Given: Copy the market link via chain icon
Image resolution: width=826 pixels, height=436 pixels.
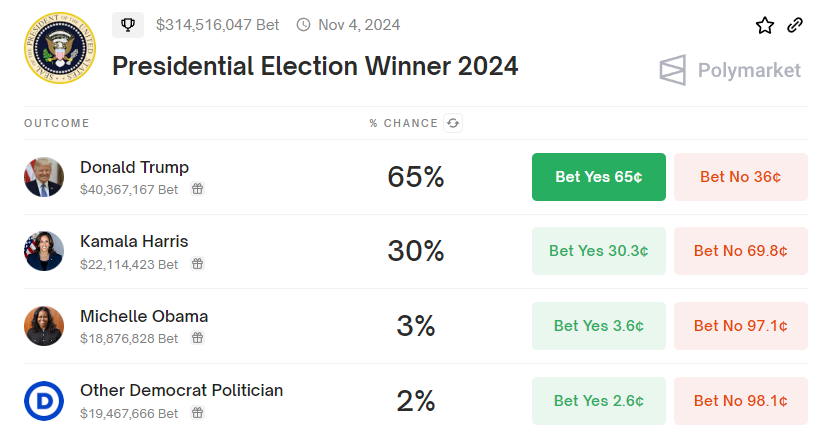Looking at the screenshot, I should click(x=795, y=26).
